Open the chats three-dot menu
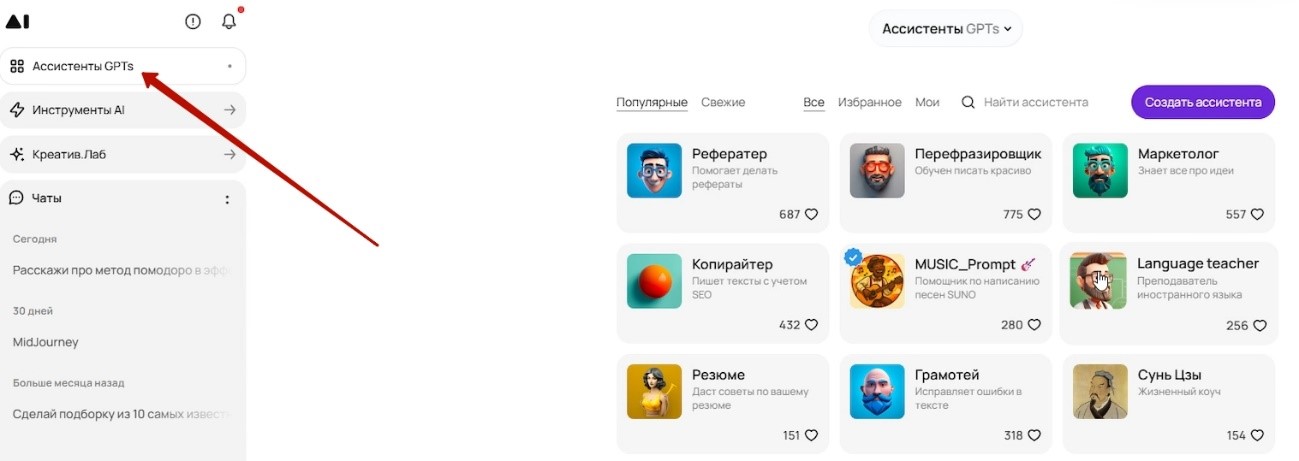 pos(227,199)
